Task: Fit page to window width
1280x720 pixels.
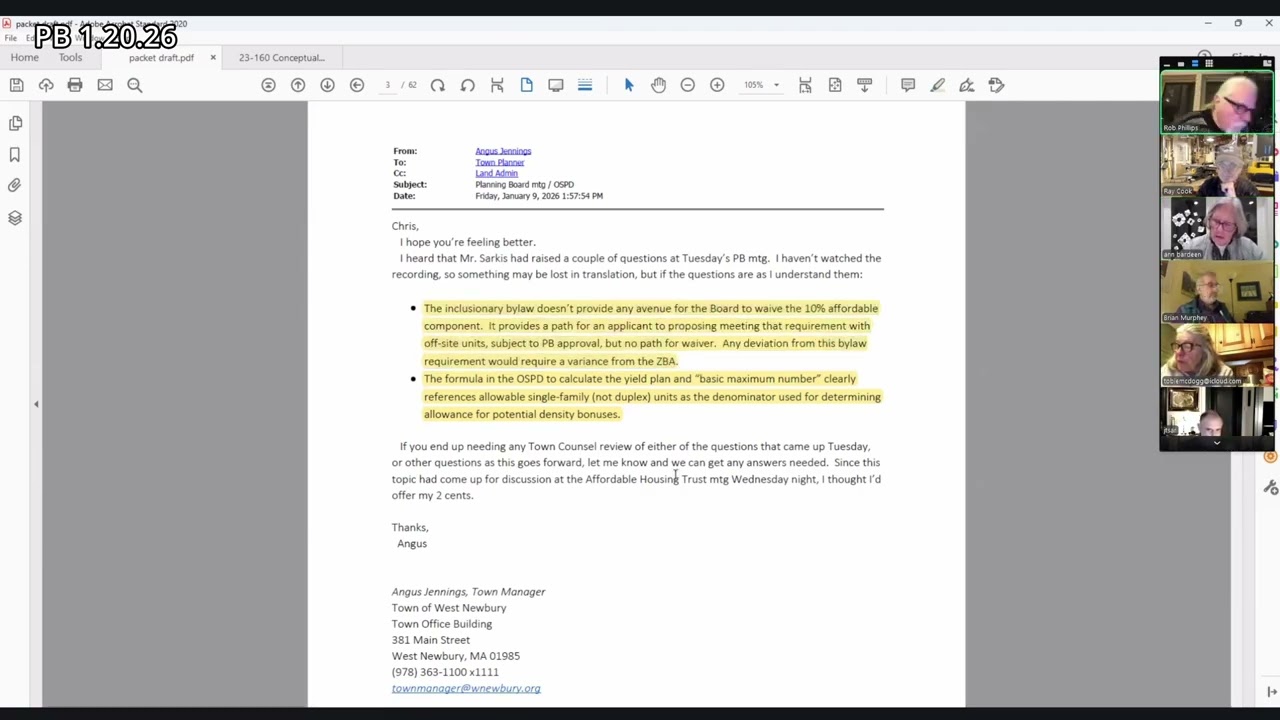Action: (x=805, y=85)
